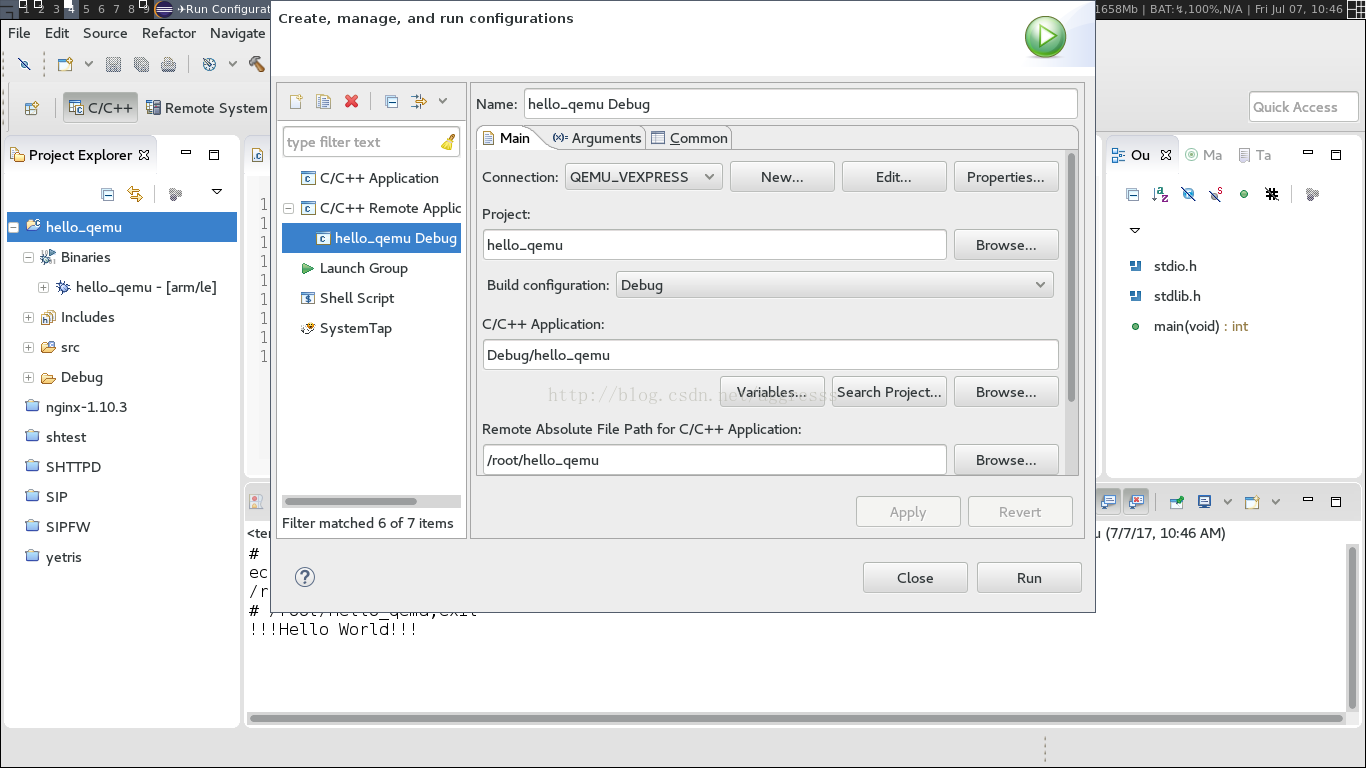Click the Close button in dialog
The image size is (1366, 768).
point(915,578)
